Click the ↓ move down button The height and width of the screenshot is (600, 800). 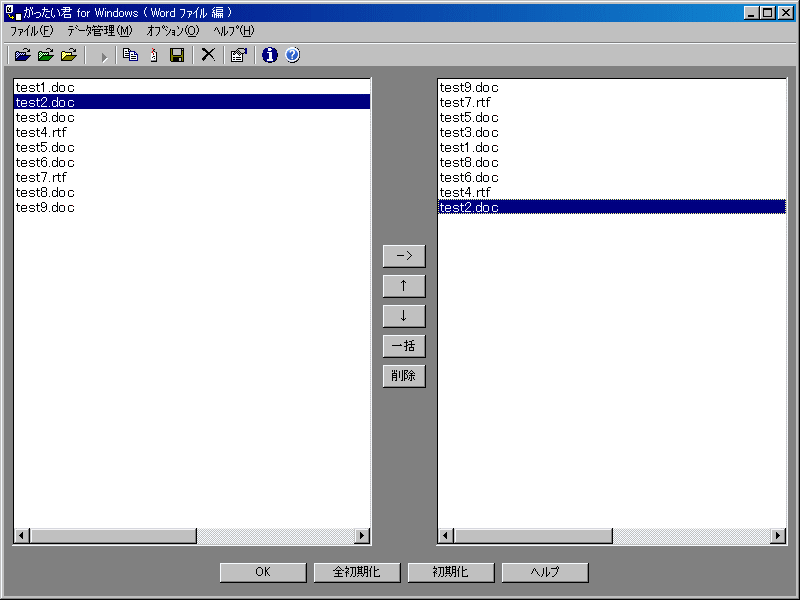(x=404, y=316)
